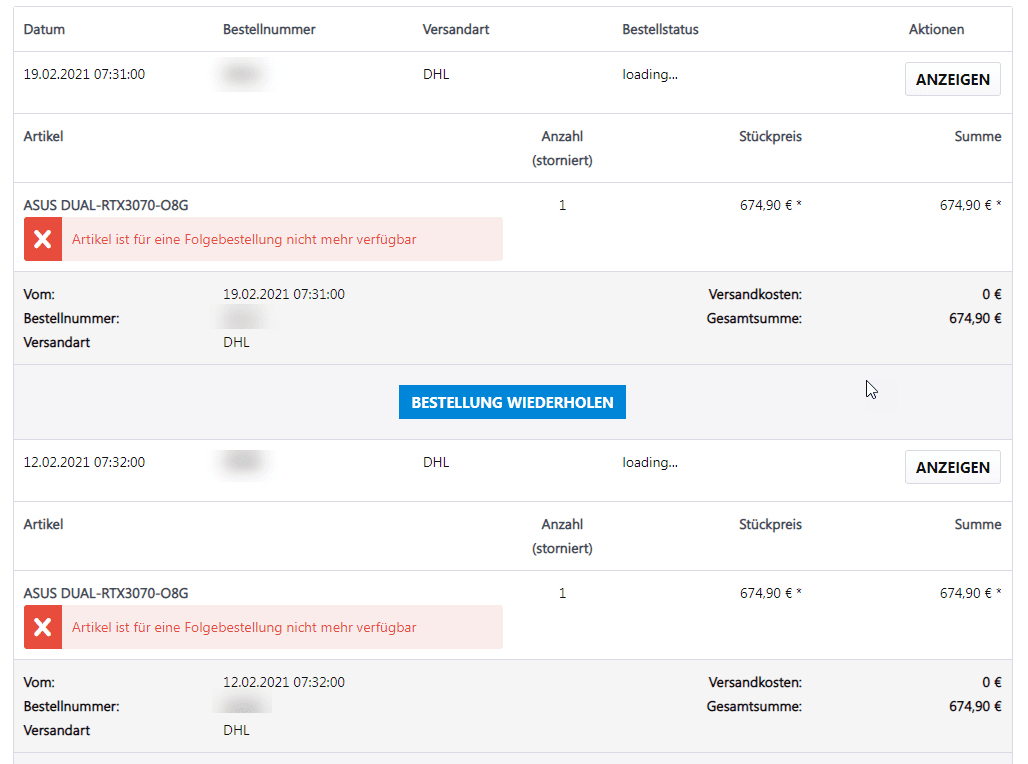Click the unavailable-article message in the 19.02.2021 order

tap(244, 240)
